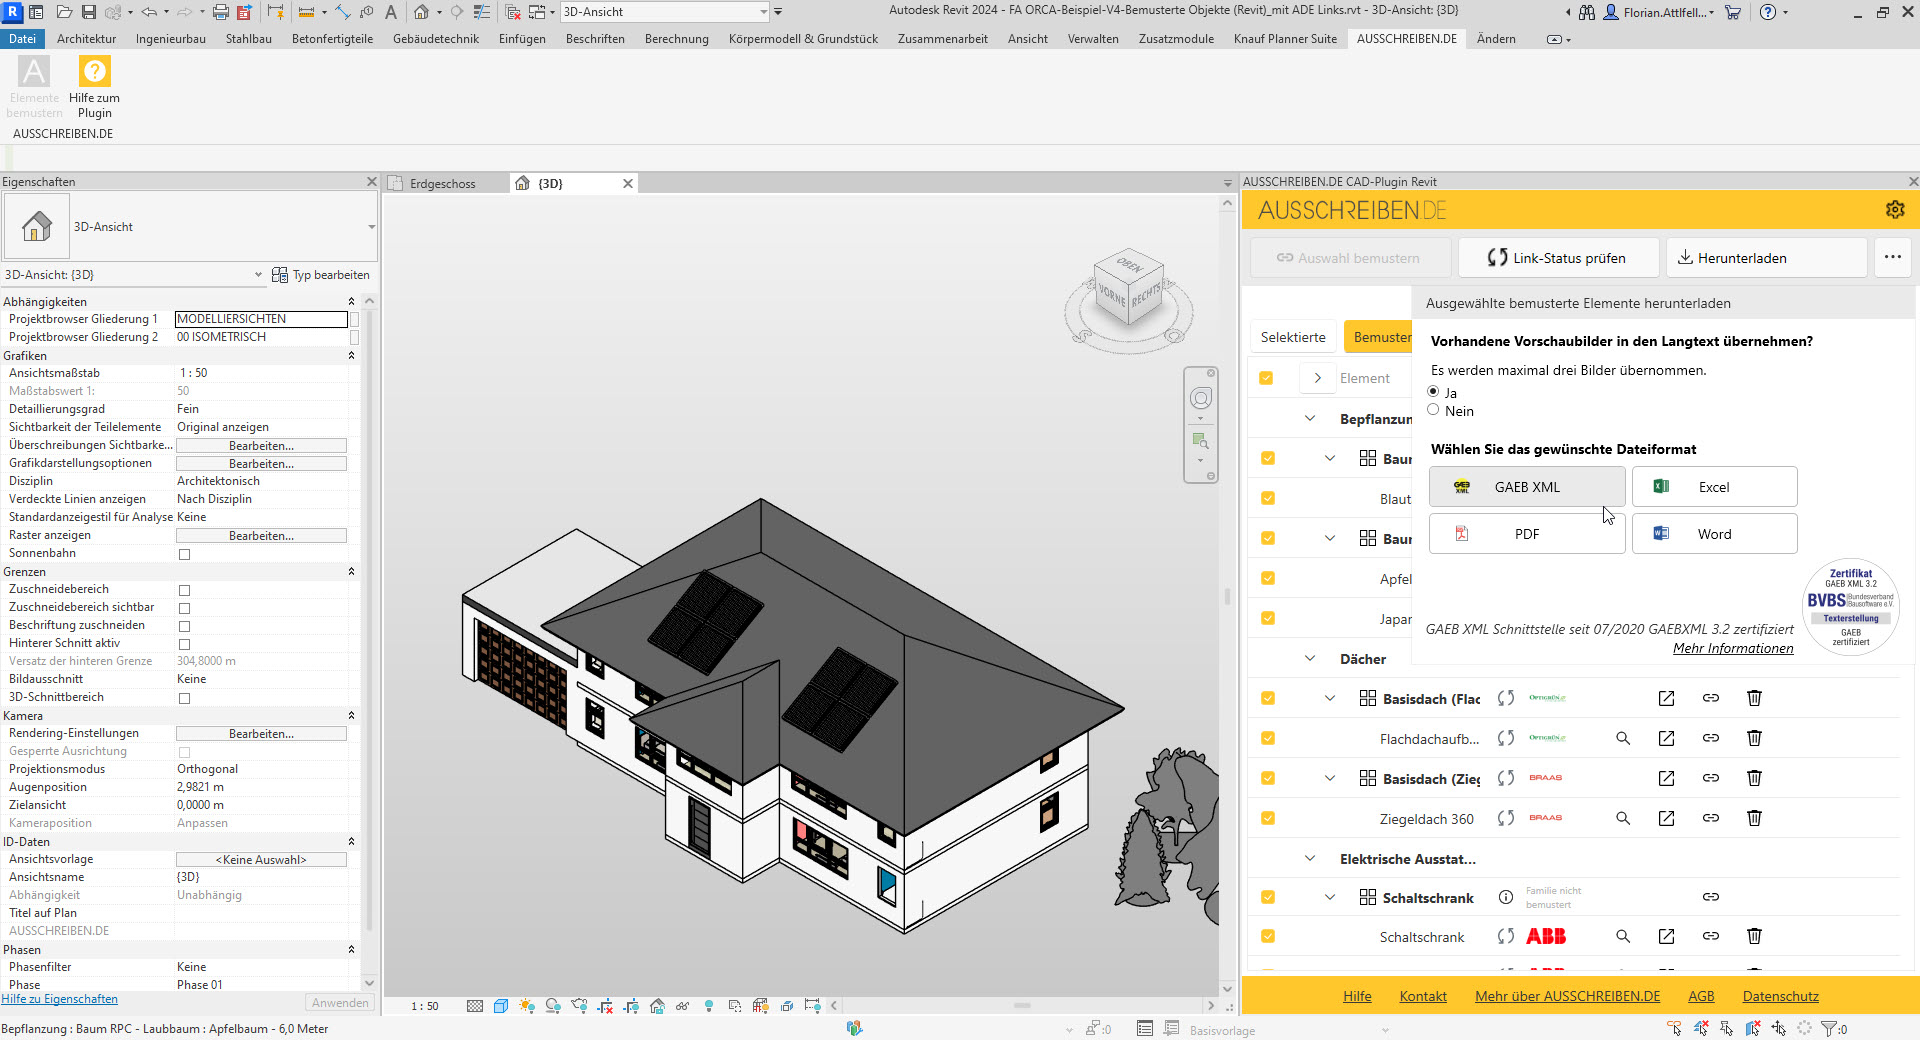Image resolution: width=1920 pixels, height=1040 pixels.
Task: Enable the Zuschneidebereich checkbox
Action: click(184, 590)
